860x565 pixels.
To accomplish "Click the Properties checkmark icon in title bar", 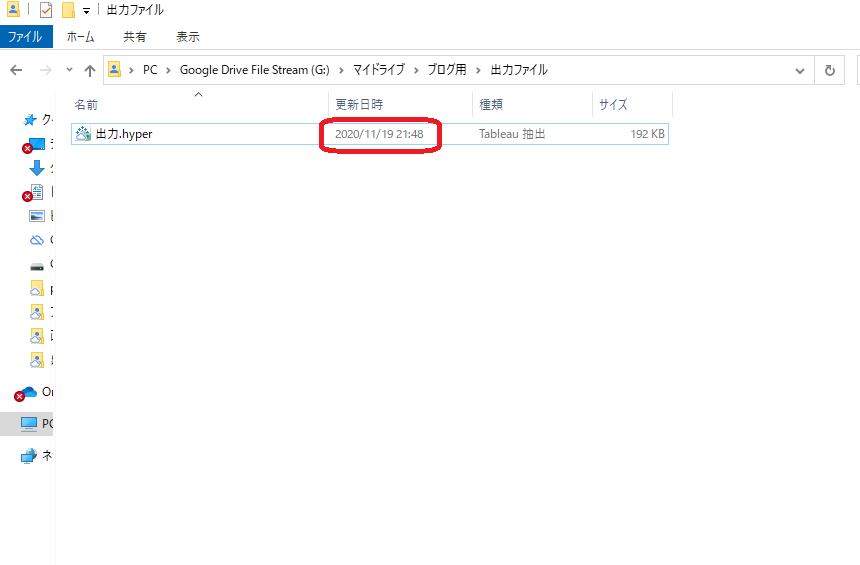I will (46, 10).
